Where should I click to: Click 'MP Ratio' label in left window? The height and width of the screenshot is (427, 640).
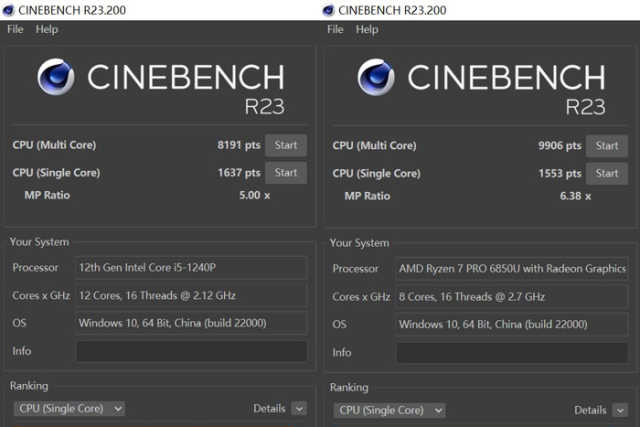[x=47, y=195]
